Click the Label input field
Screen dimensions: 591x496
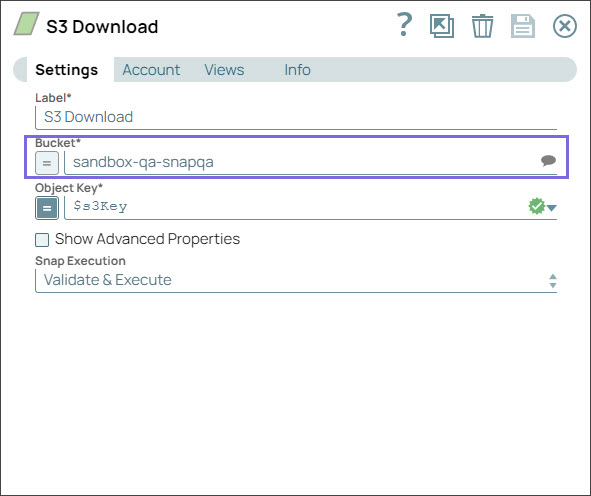click(x=296, y=117)
